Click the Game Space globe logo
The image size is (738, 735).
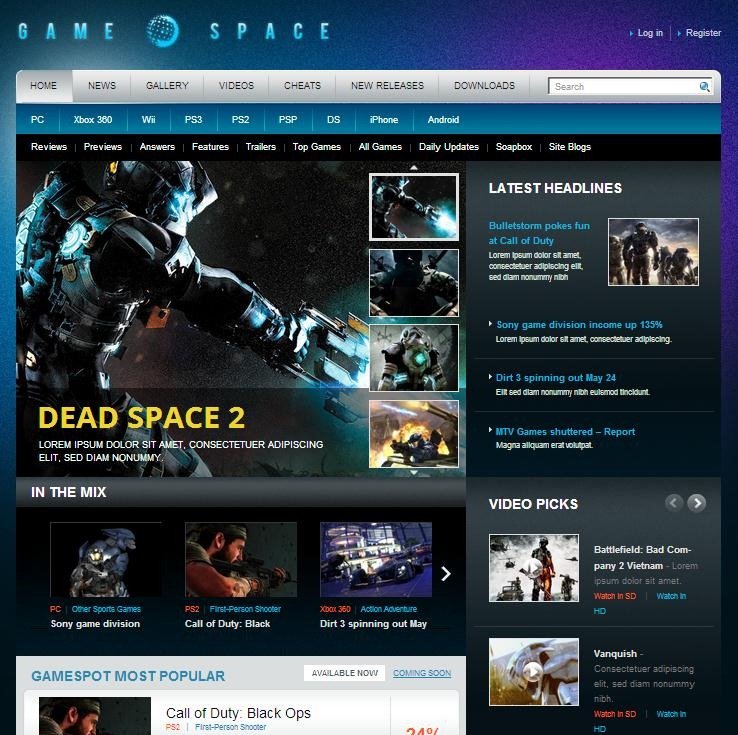pyautogui.click(x=162, y=31)
